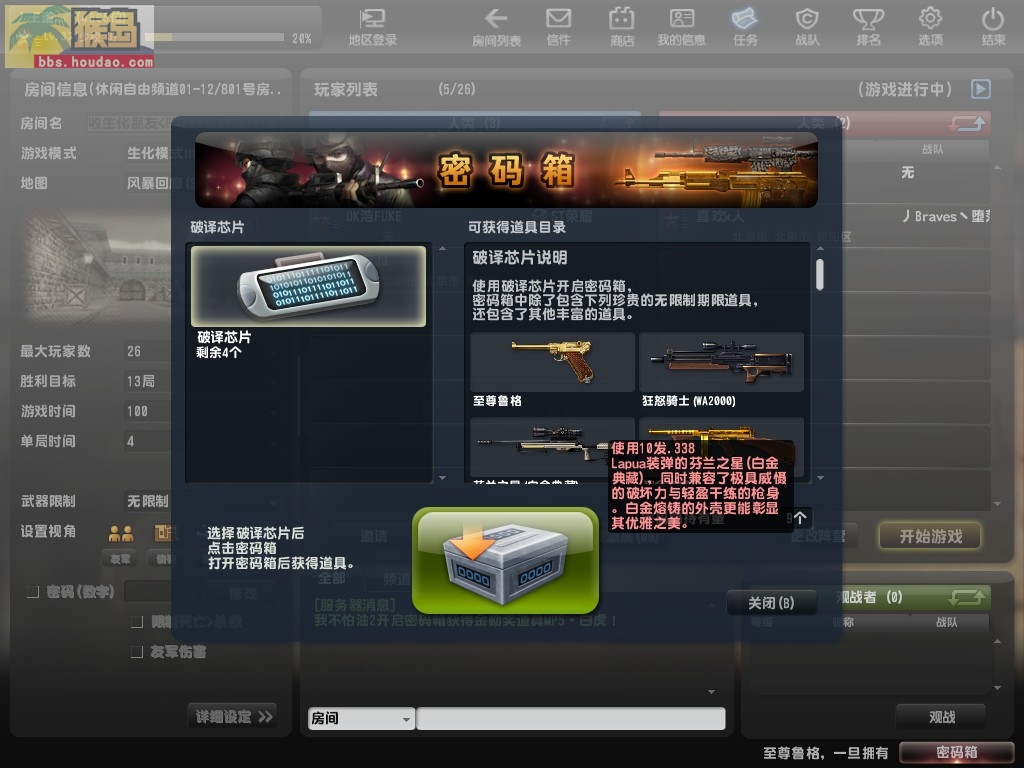
Task: Click the player list scroll-up arrow
Action: tap(997, 168)
